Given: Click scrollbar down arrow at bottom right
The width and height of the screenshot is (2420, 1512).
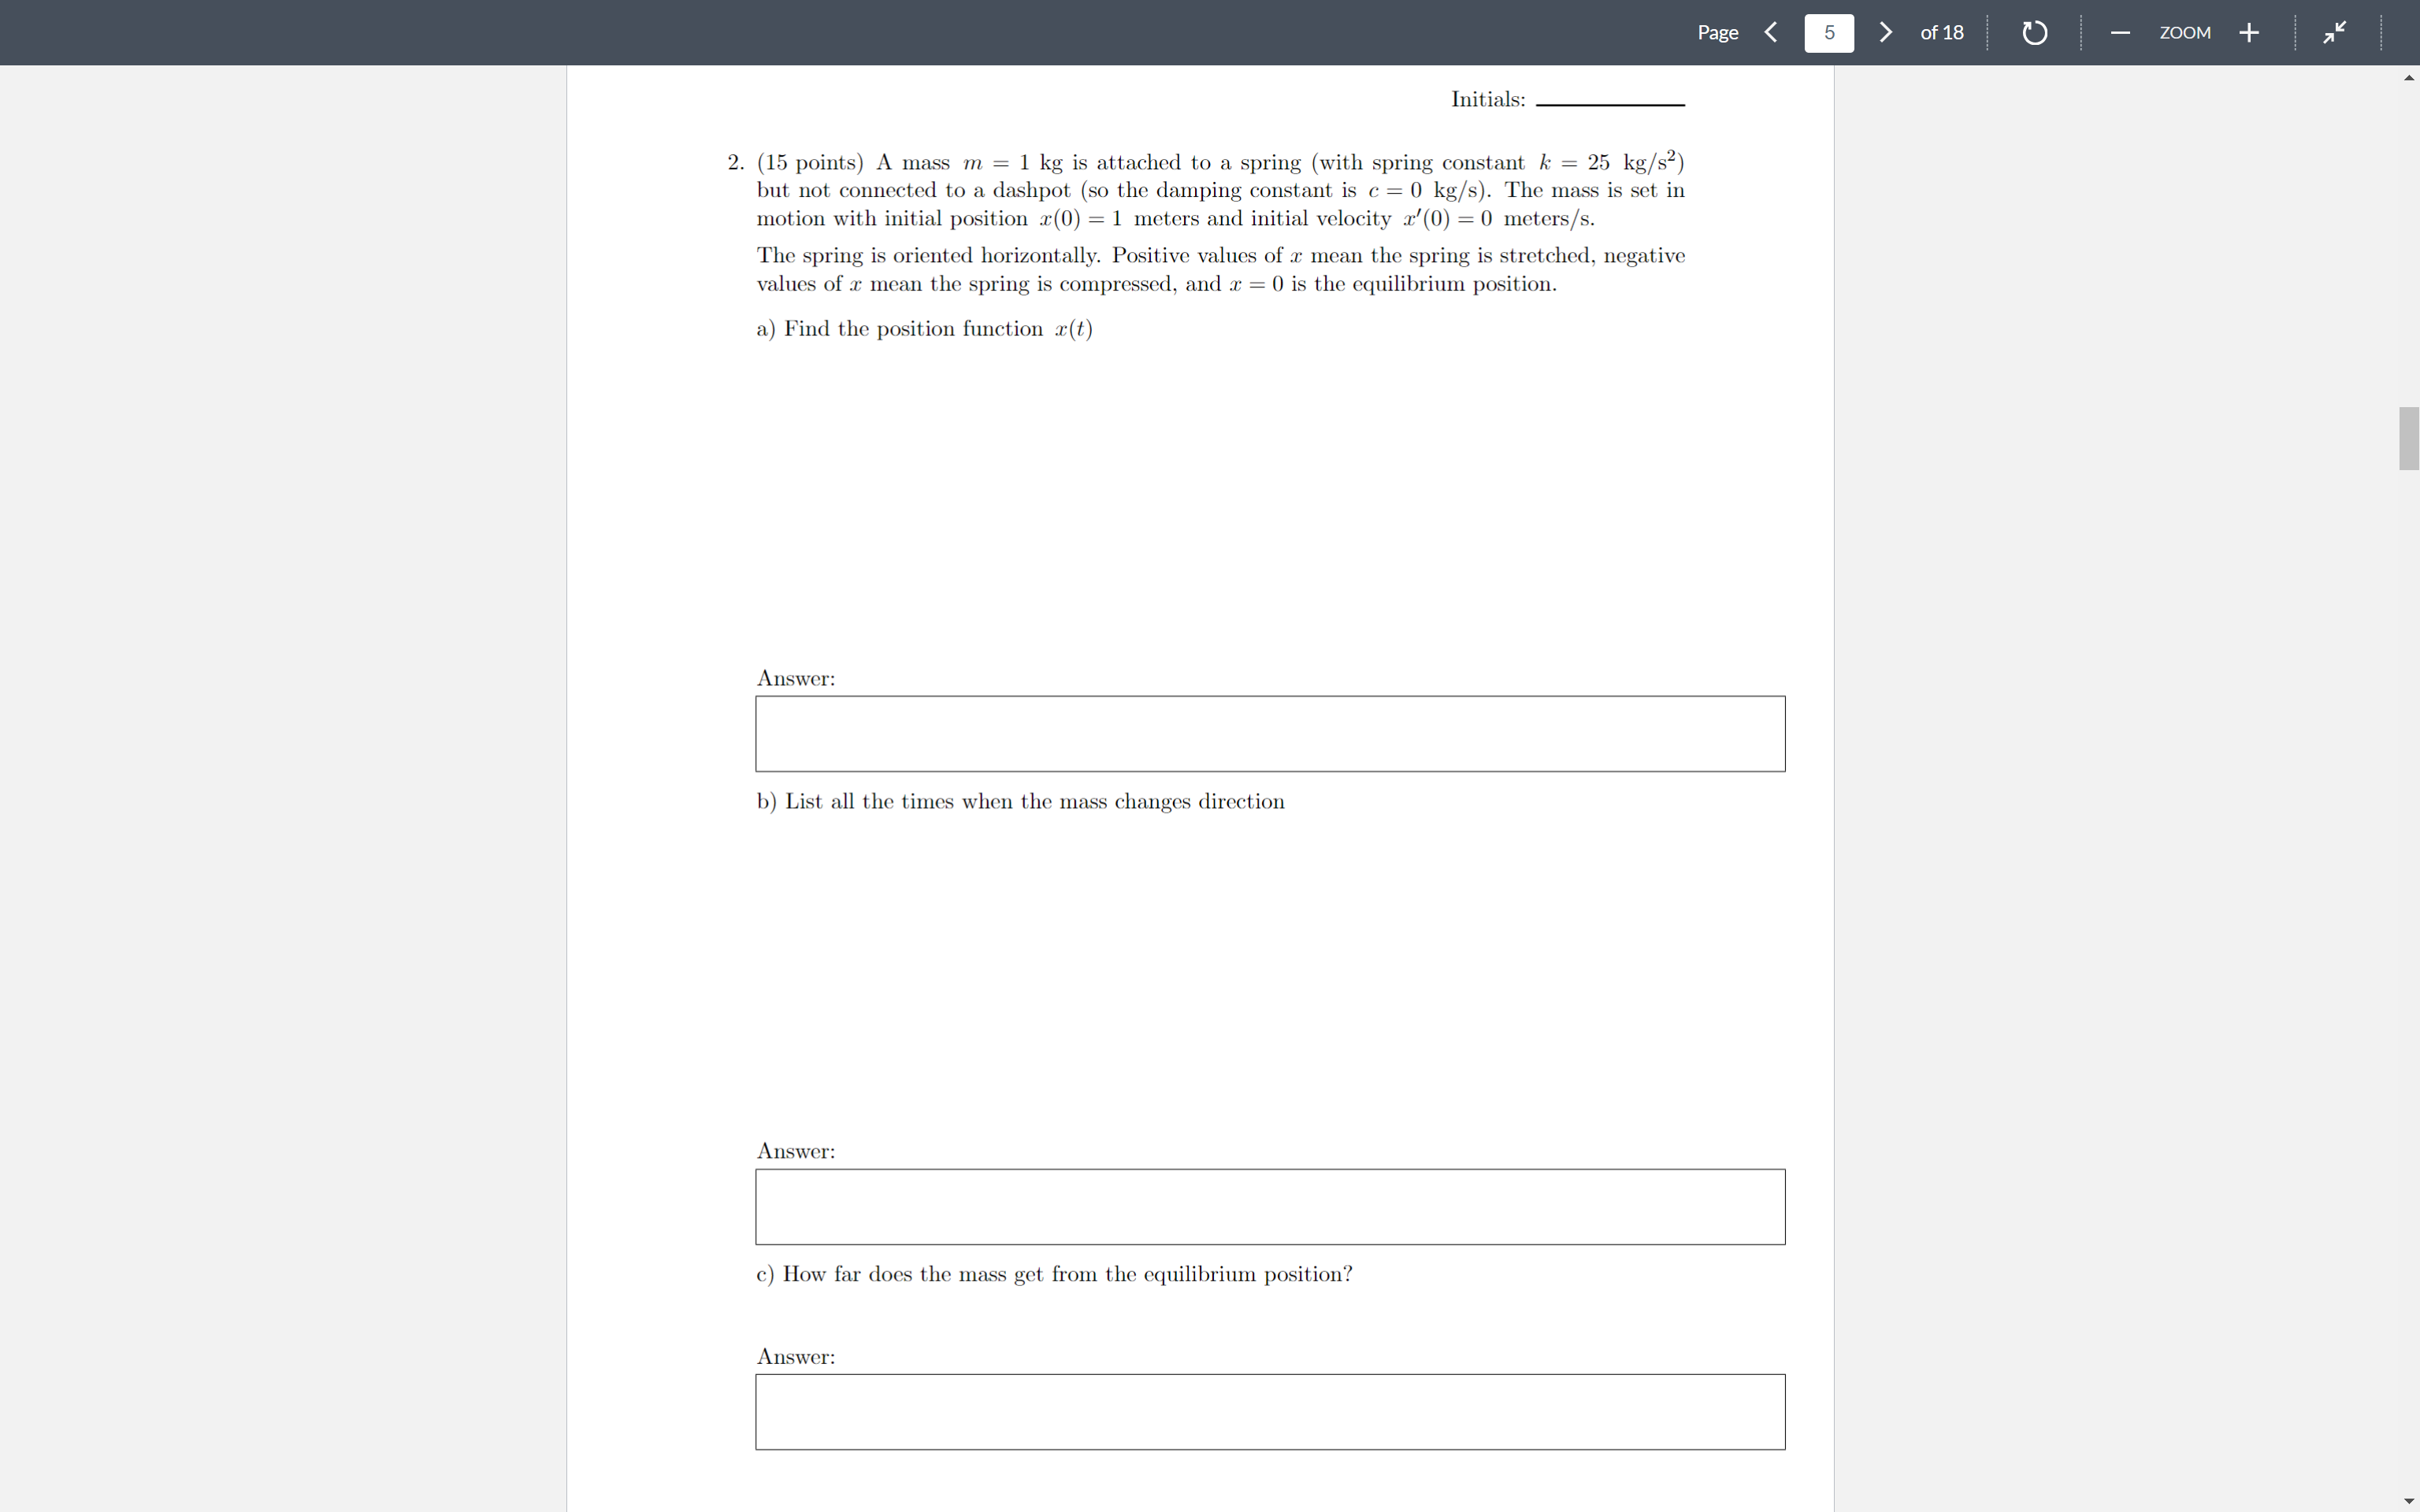Looking at the screenshot, I should tap(2409, 1501).
